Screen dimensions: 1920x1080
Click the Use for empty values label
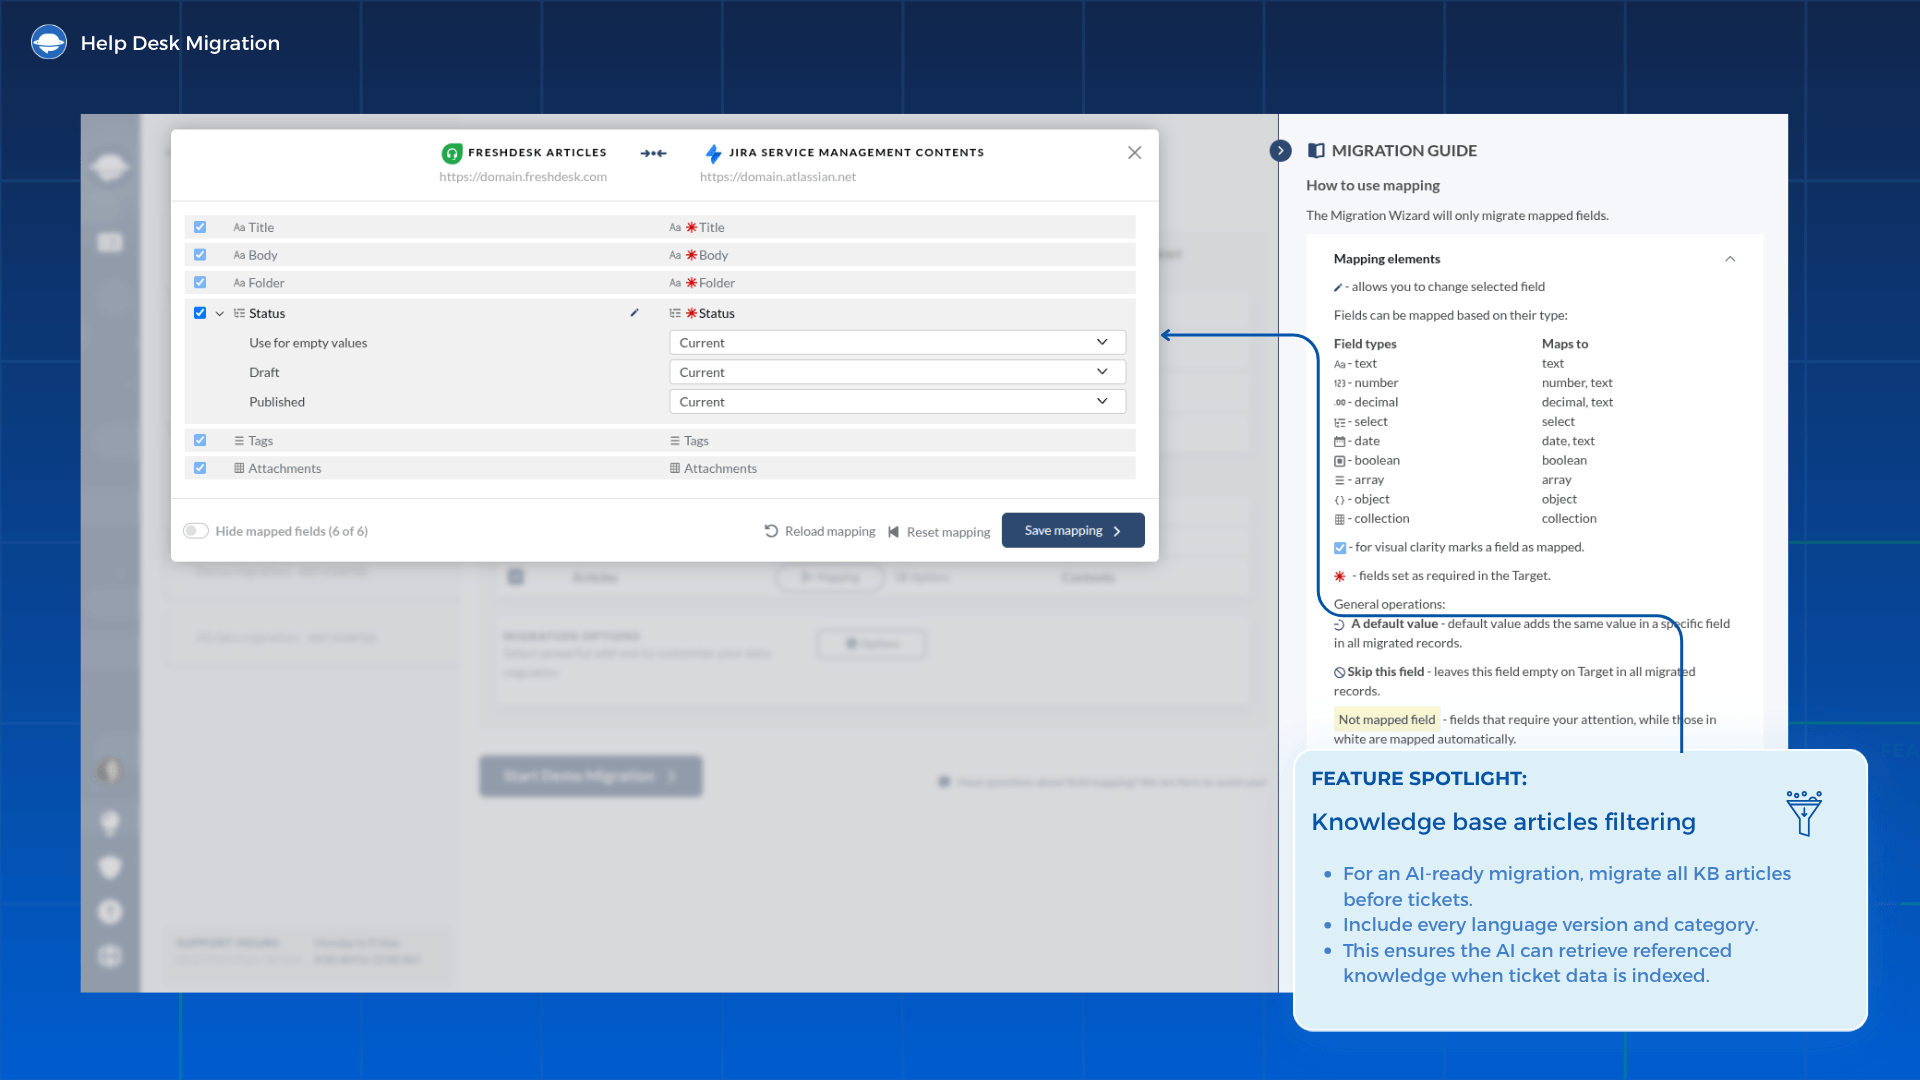tap(308, 343)
